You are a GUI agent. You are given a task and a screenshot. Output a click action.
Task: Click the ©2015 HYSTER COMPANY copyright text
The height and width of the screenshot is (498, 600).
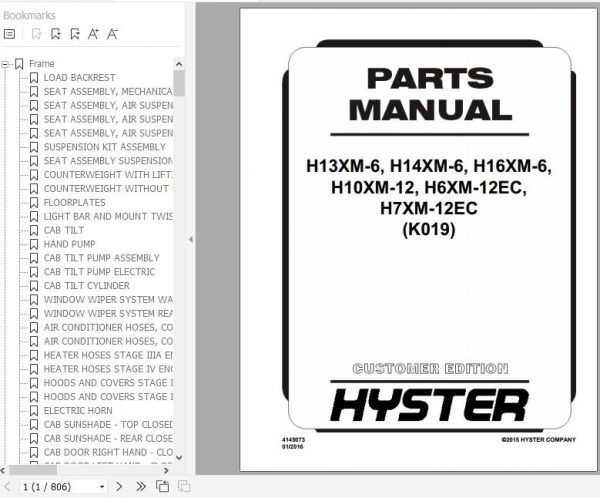(x=538, y=440)
